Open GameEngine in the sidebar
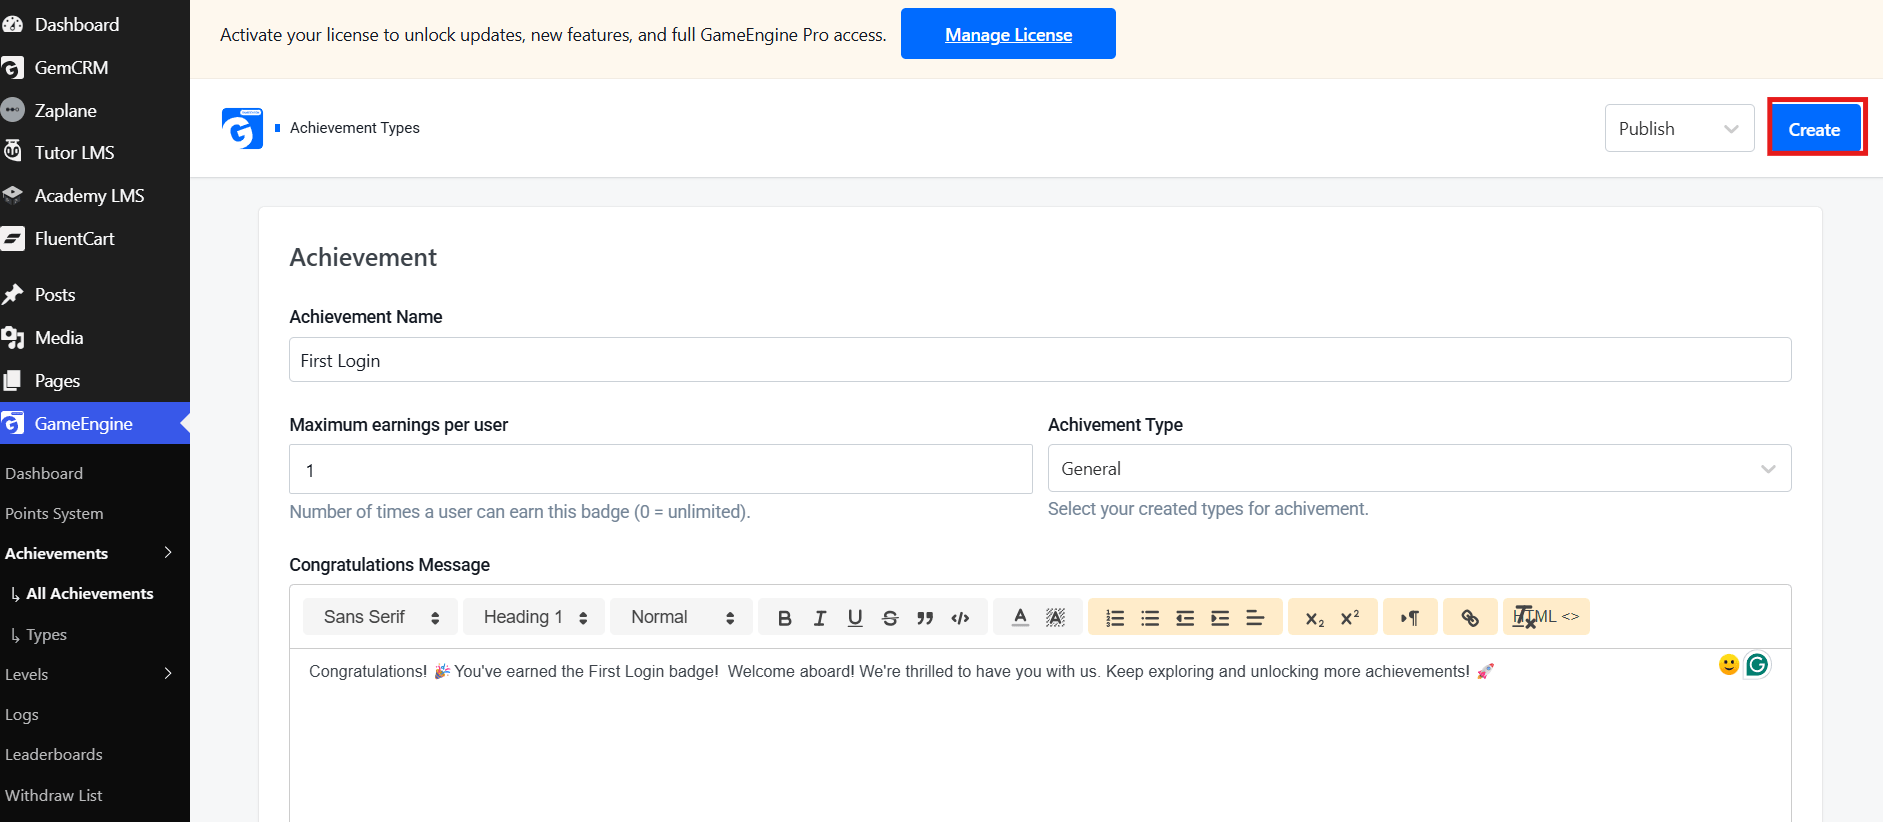The height and width of the screenshot is (822, 1883). point(95,424)
